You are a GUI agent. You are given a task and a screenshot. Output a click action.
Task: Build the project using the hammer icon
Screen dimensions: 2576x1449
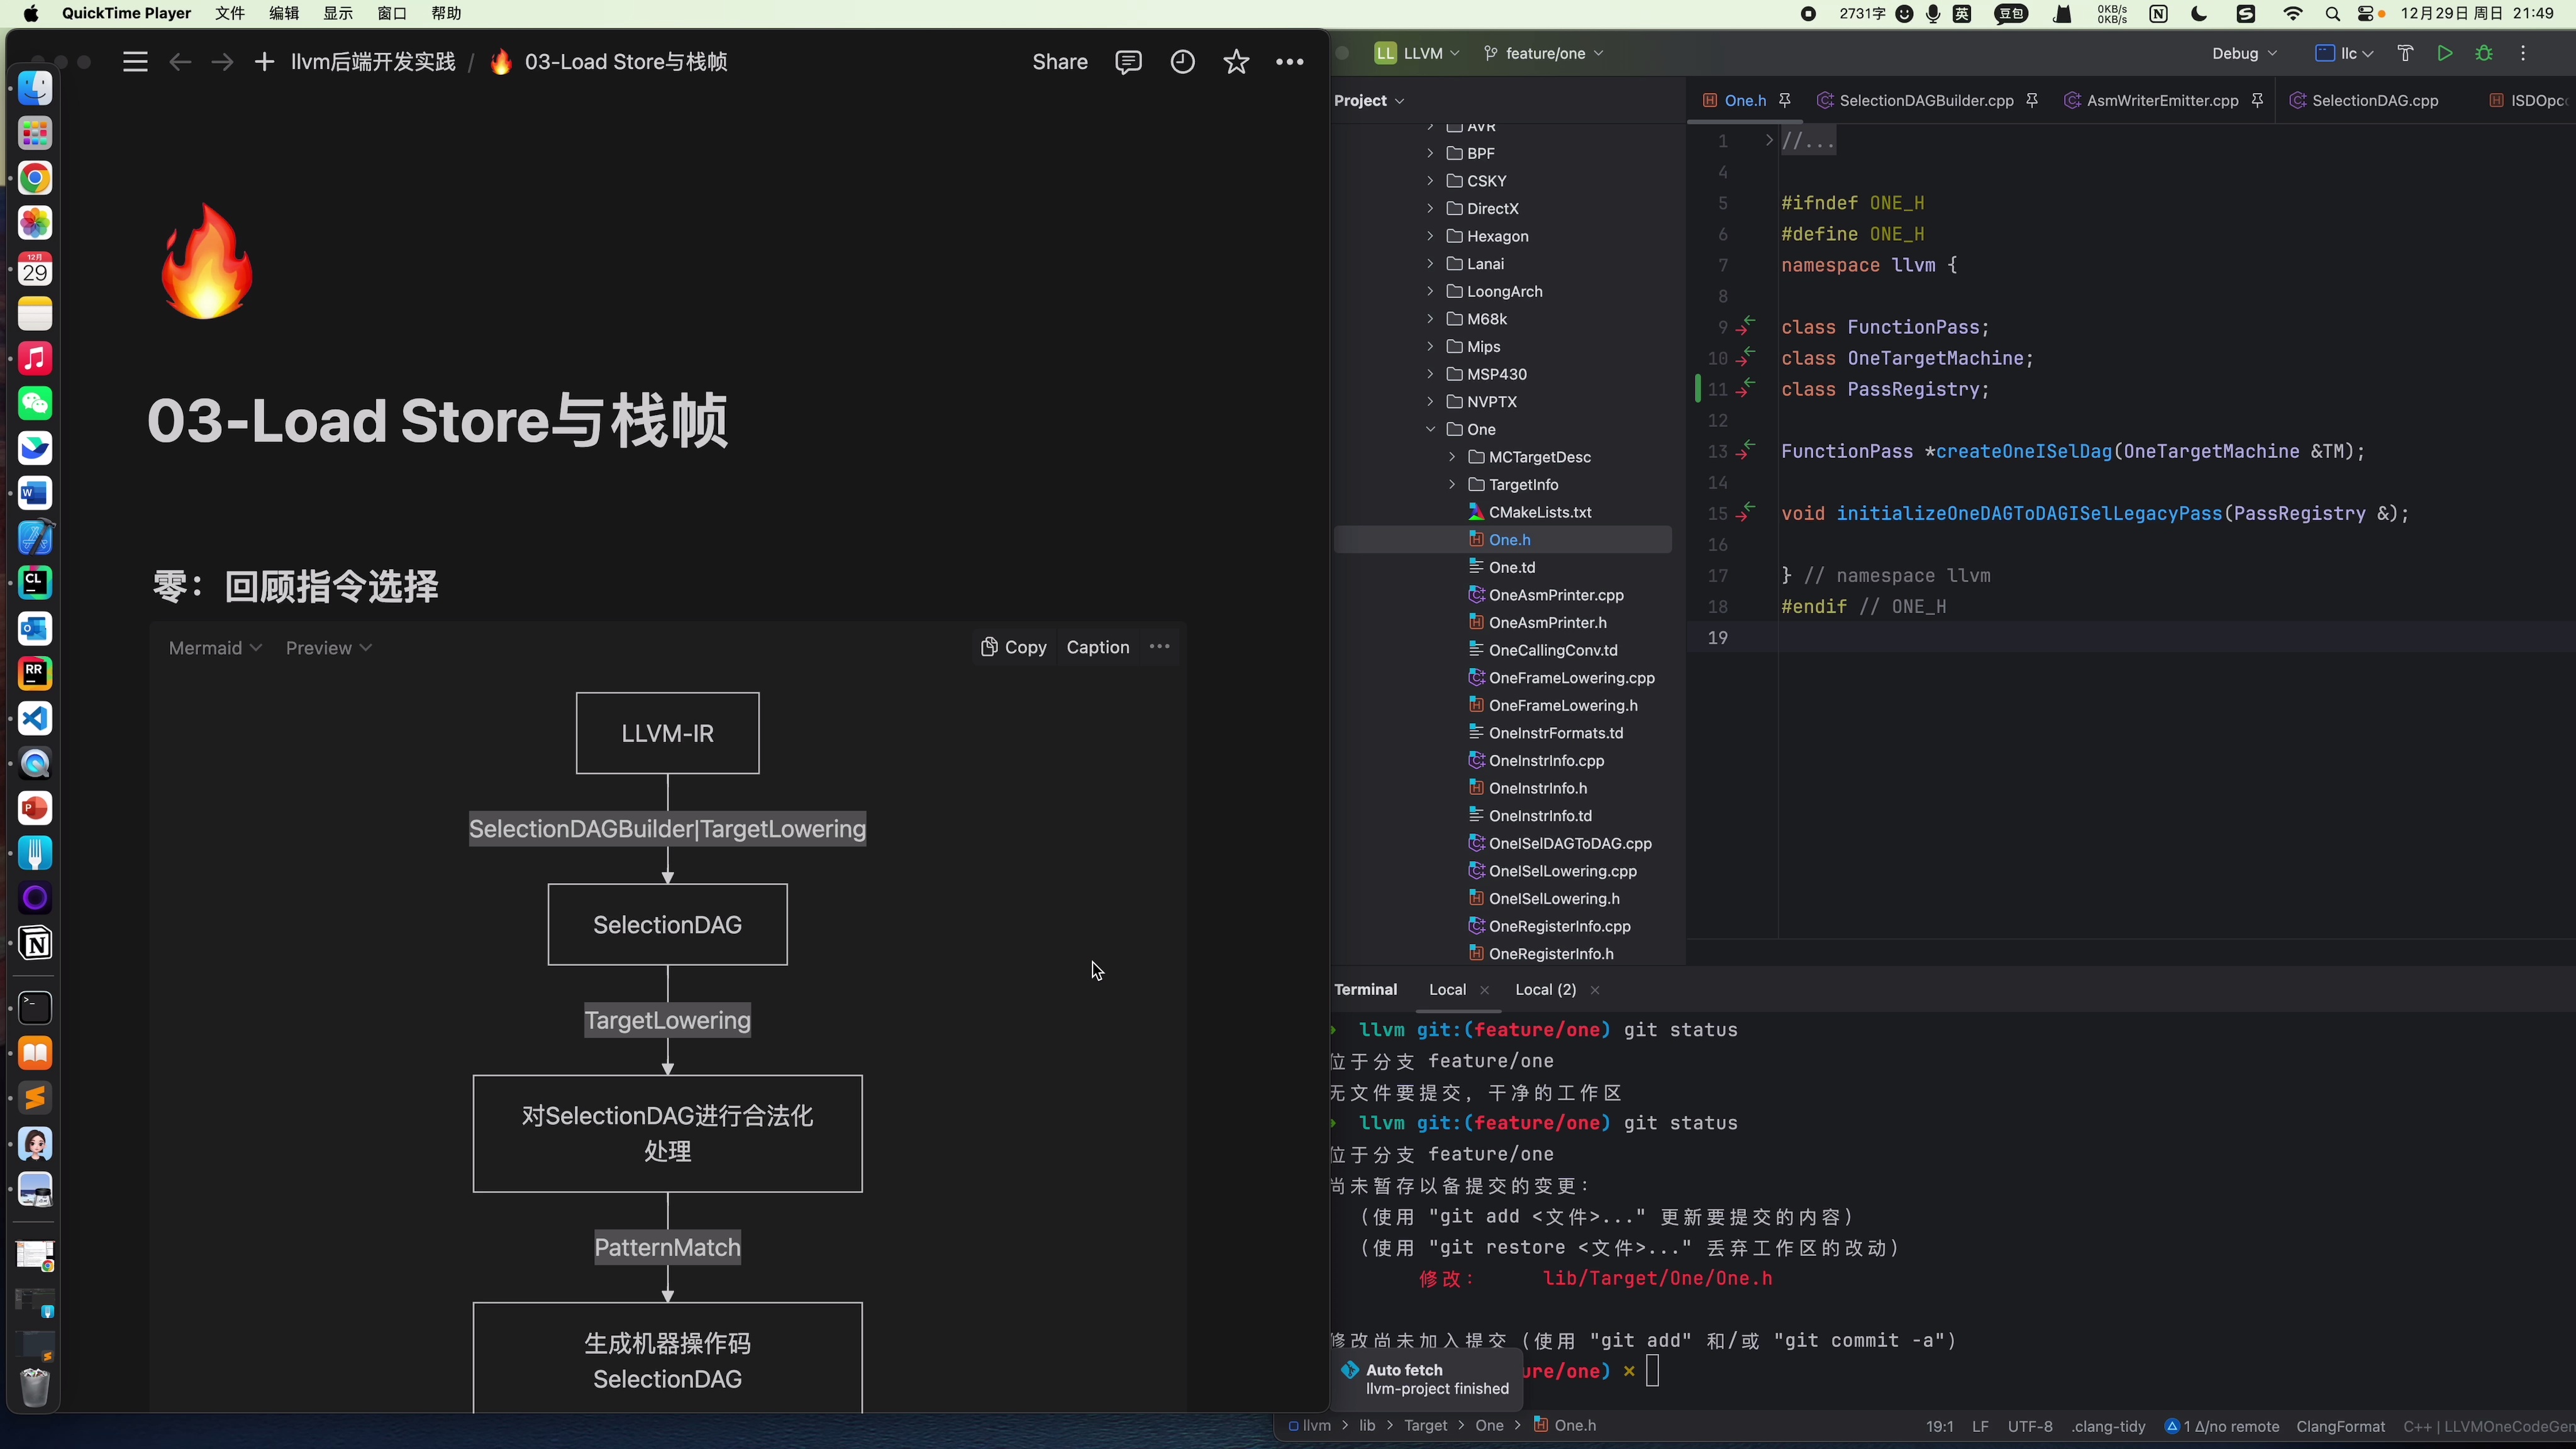[2405, 53]
